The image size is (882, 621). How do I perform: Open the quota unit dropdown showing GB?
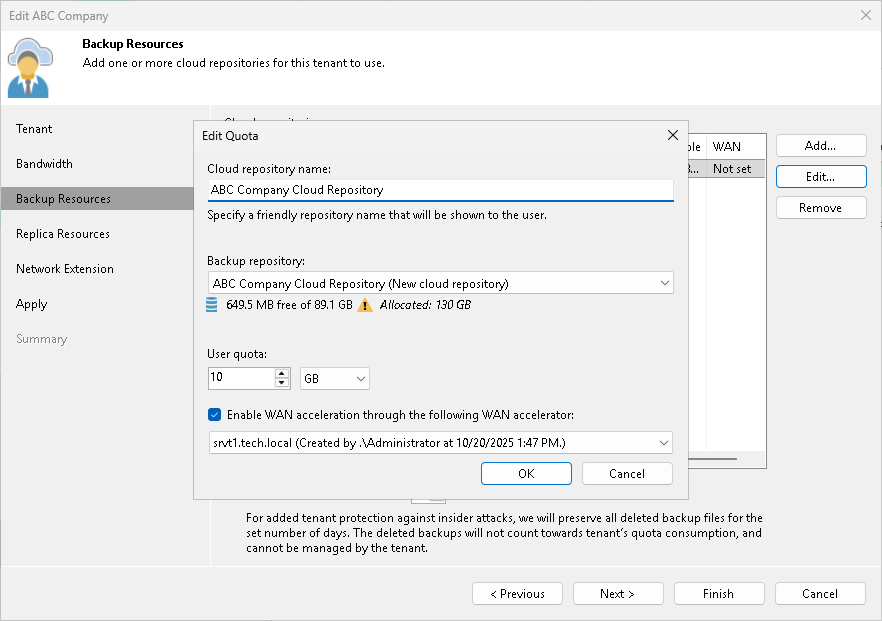click(x=334, y=378)
